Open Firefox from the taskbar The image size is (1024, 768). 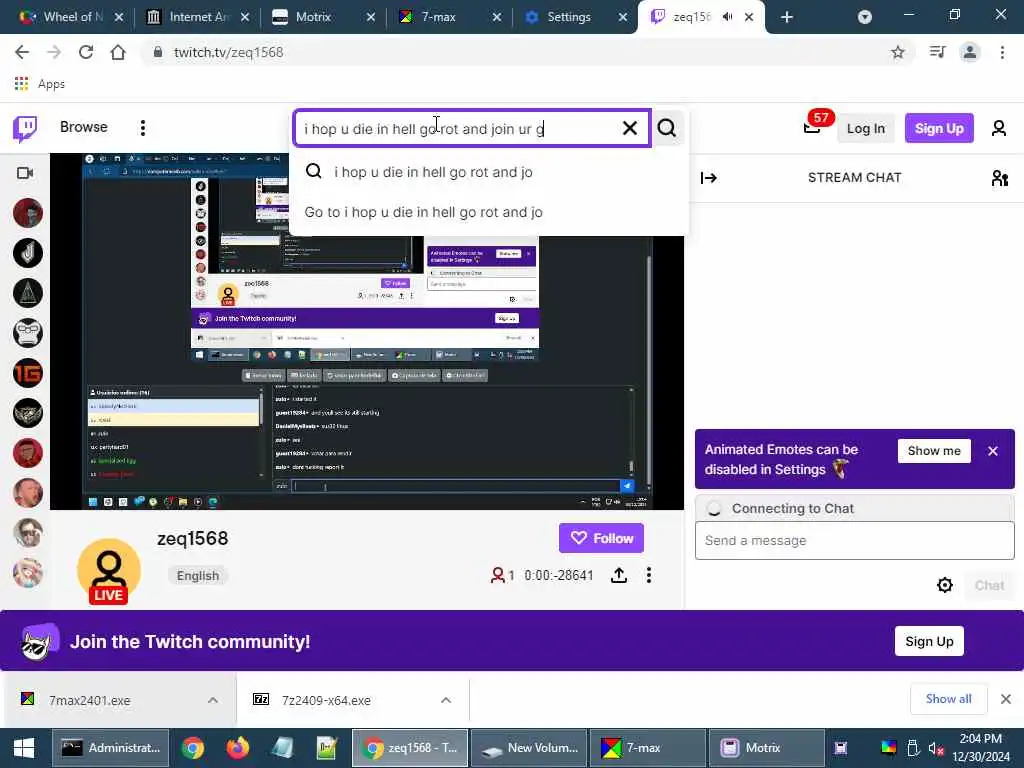238,748
